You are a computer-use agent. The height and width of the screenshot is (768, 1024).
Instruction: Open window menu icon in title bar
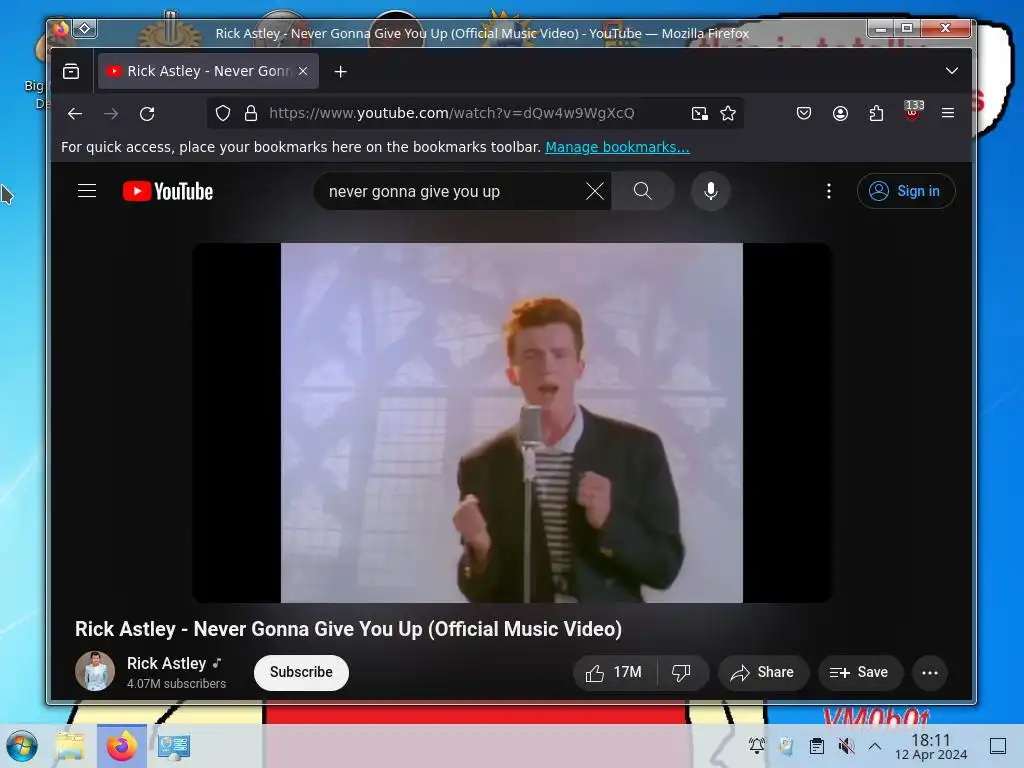click(x=61, y=29)
